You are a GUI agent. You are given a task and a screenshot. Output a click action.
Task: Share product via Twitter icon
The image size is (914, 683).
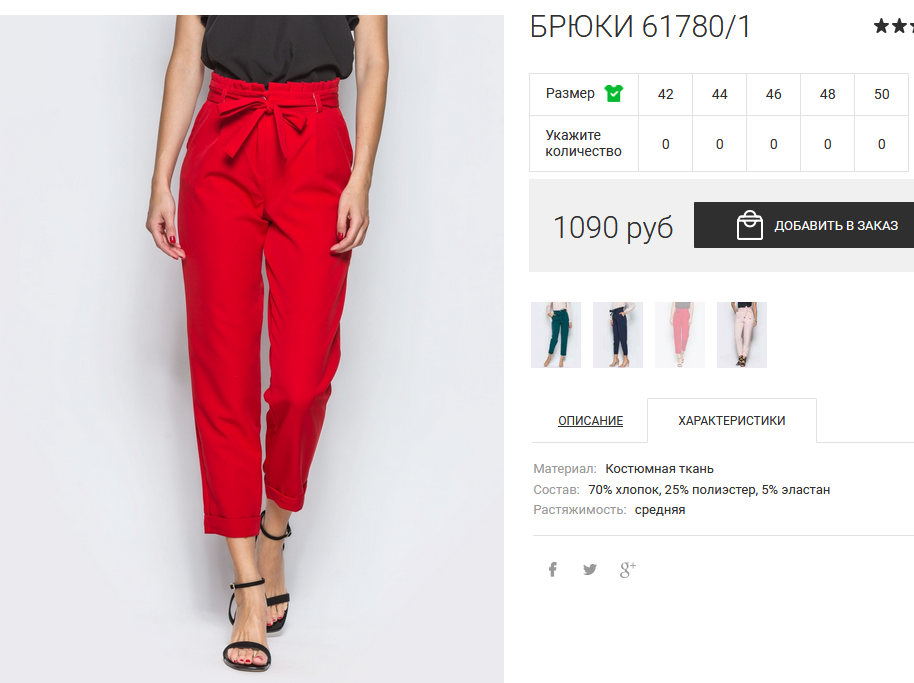[x=590, y=569]
